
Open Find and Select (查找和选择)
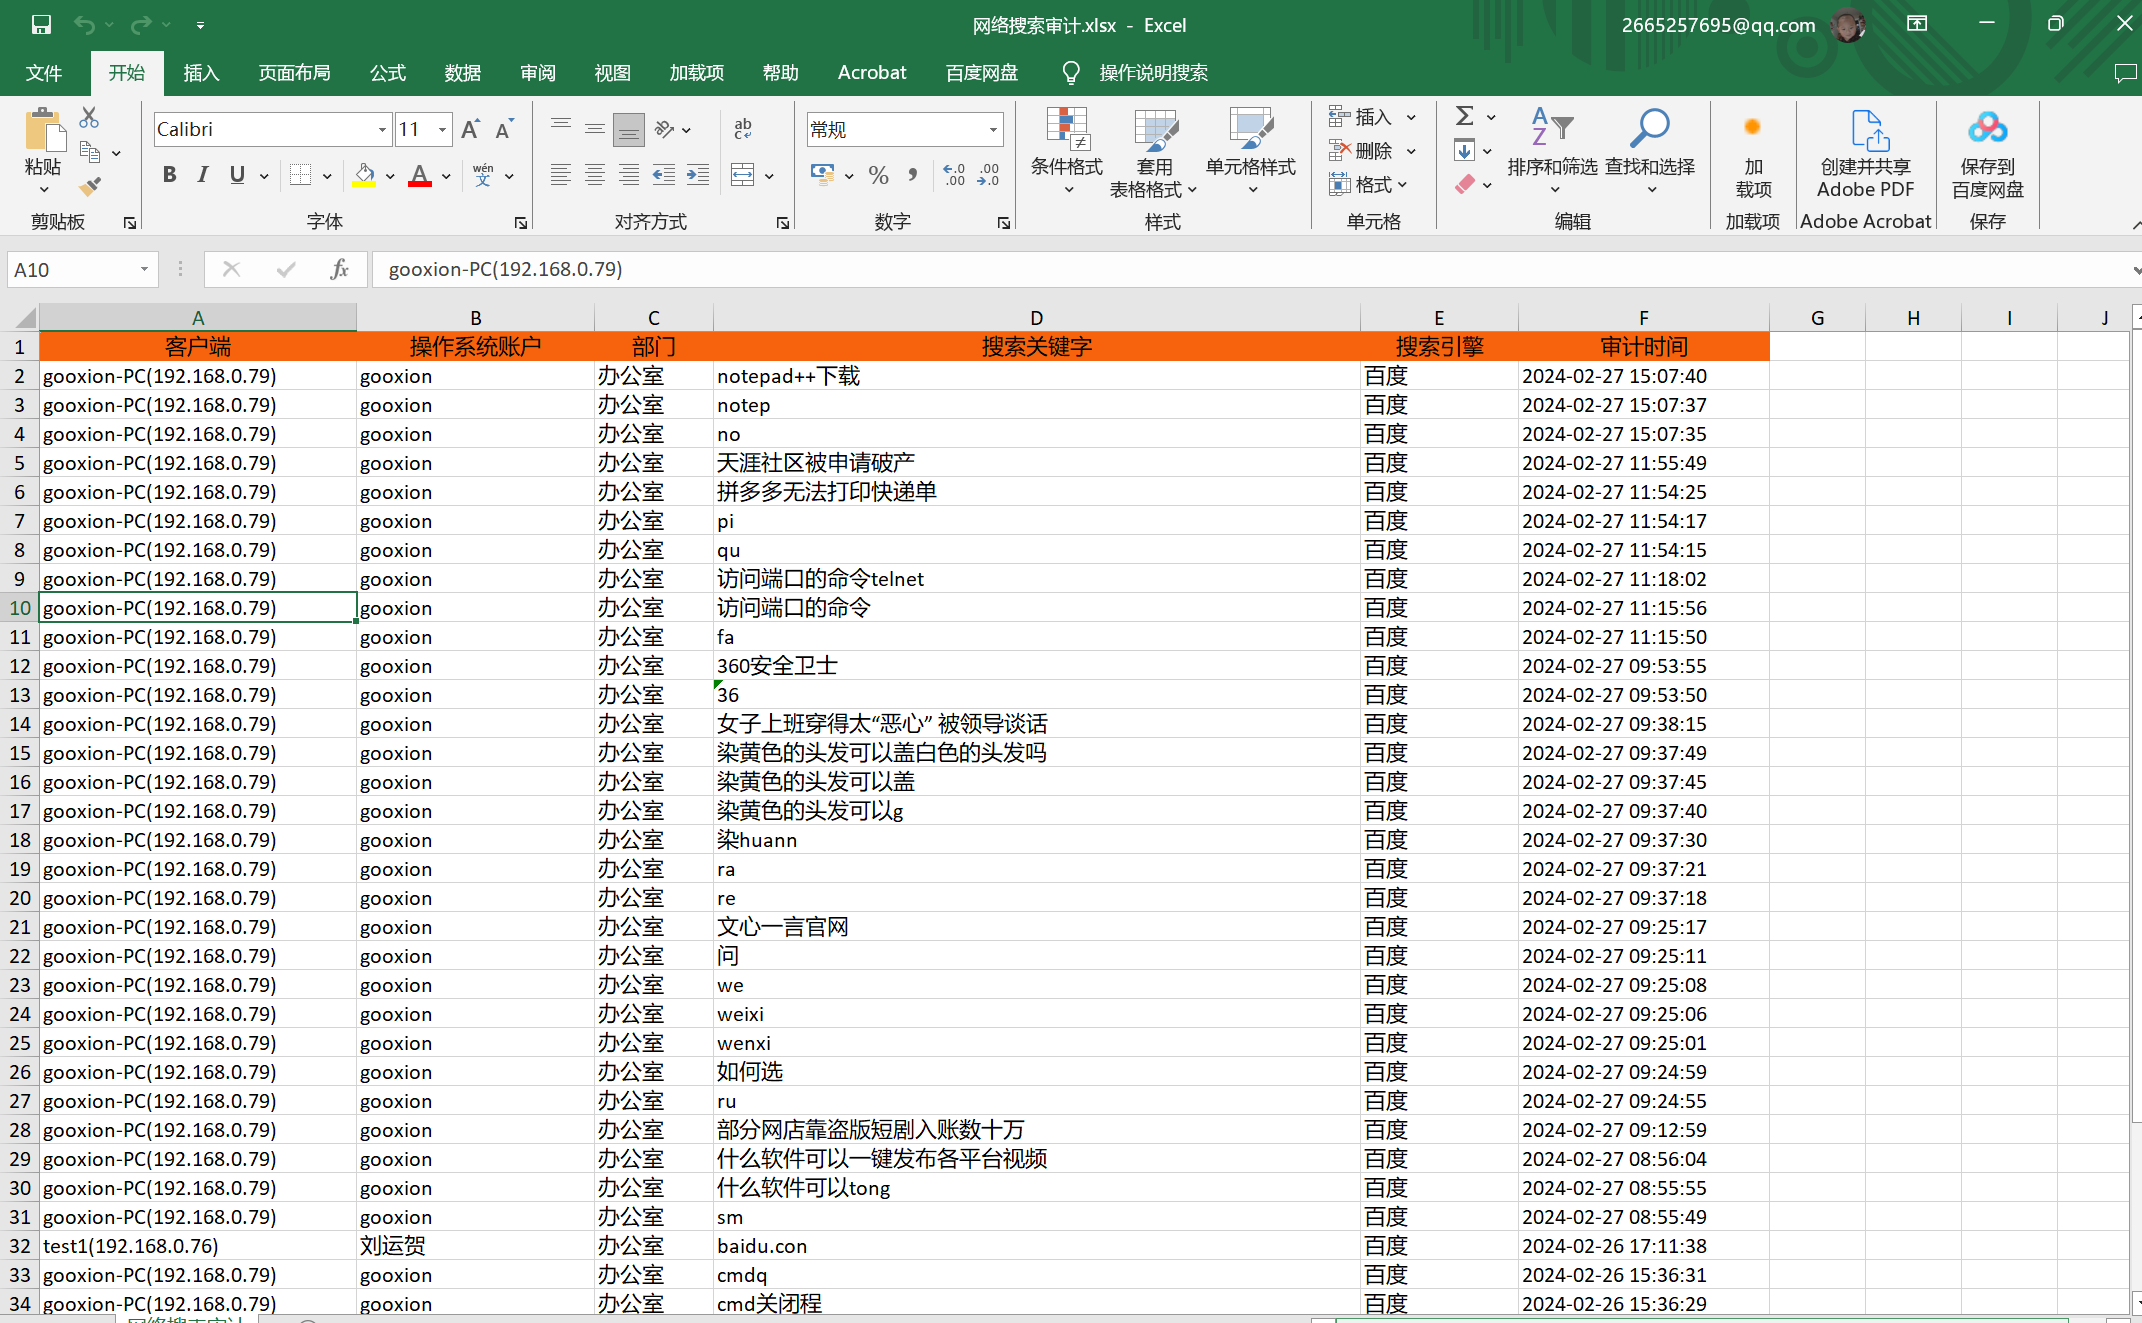[x=1650, y=151]
